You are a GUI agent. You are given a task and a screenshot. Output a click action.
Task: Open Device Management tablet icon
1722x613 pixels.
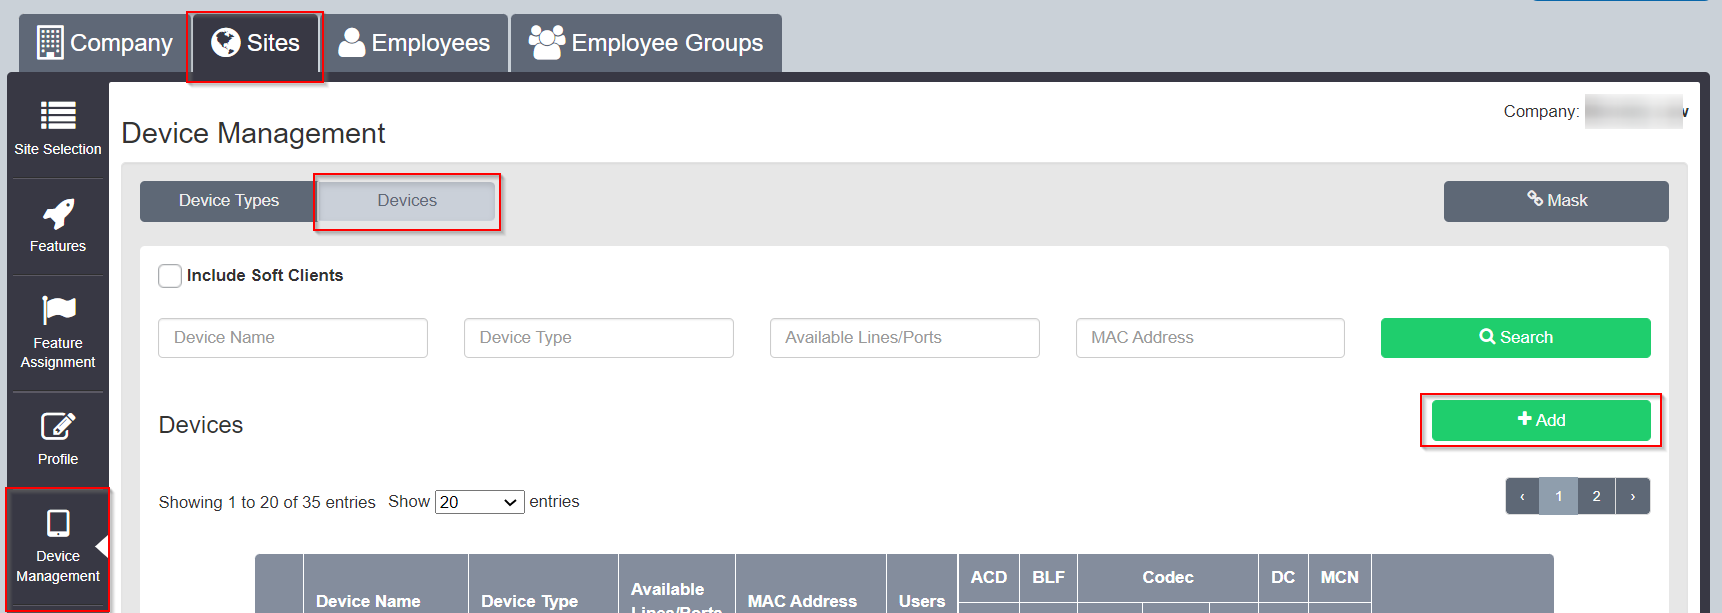point(58,523)
